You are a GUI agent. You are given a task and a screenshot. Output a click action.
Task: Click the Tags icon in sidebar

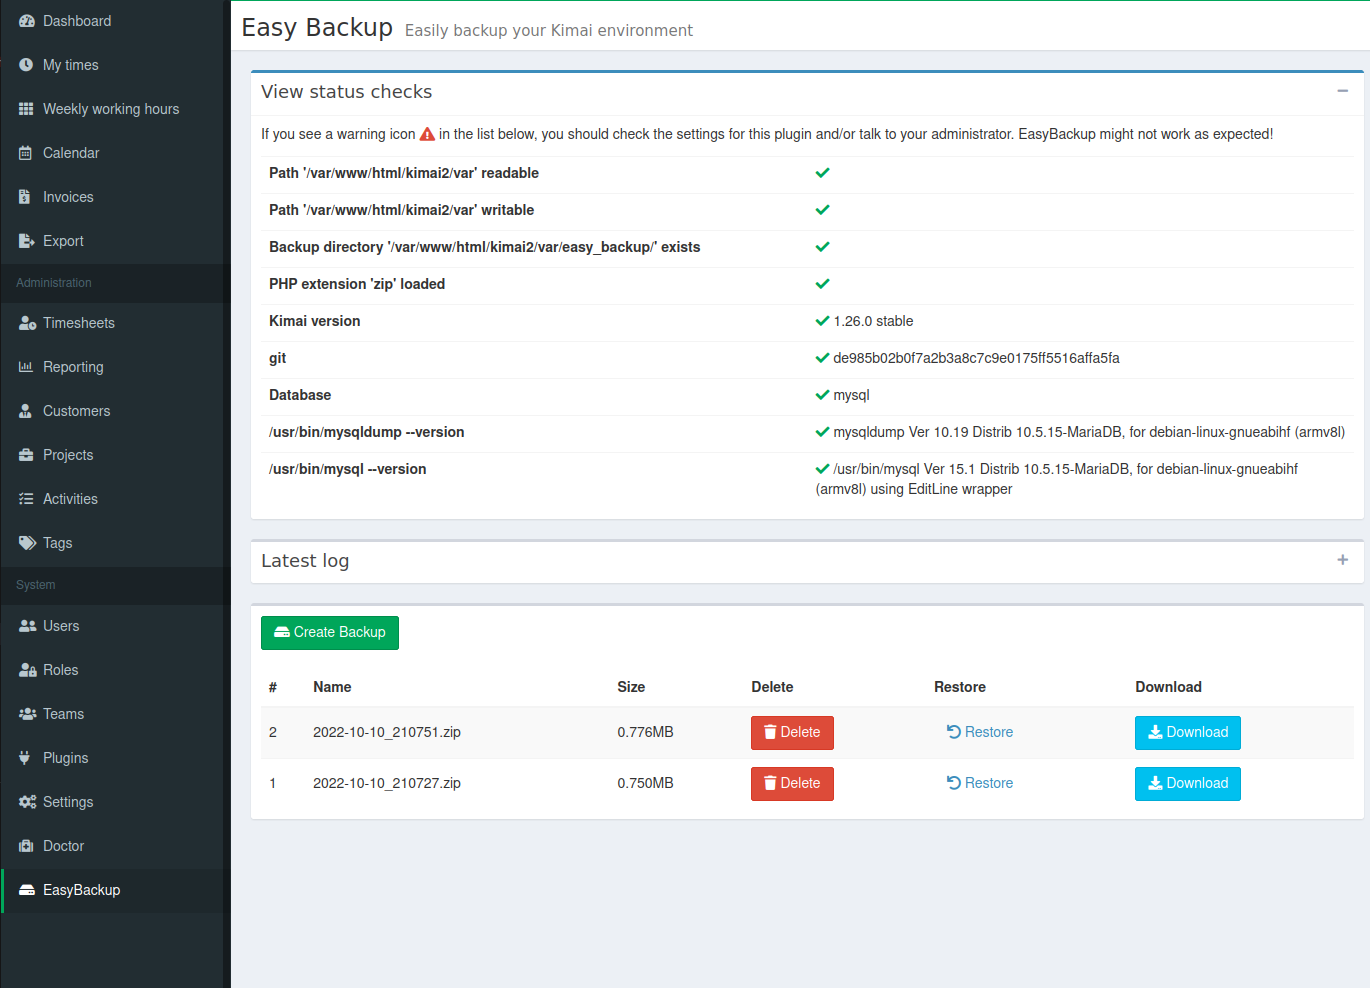click(x=27, y=543)
